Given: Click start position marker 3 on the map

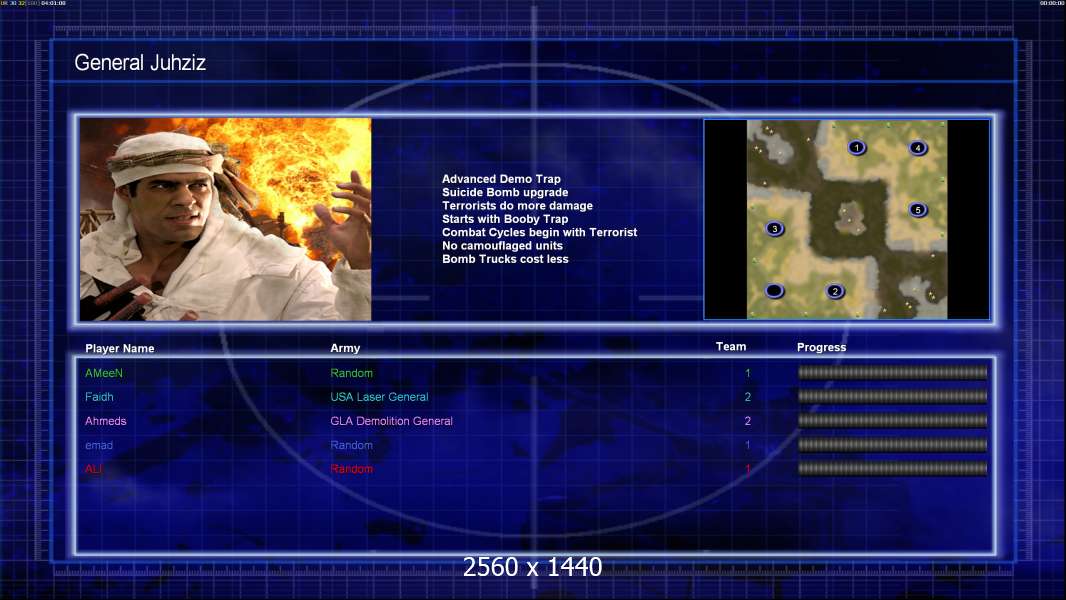Looking at the screenshot, I should point(774,229).
